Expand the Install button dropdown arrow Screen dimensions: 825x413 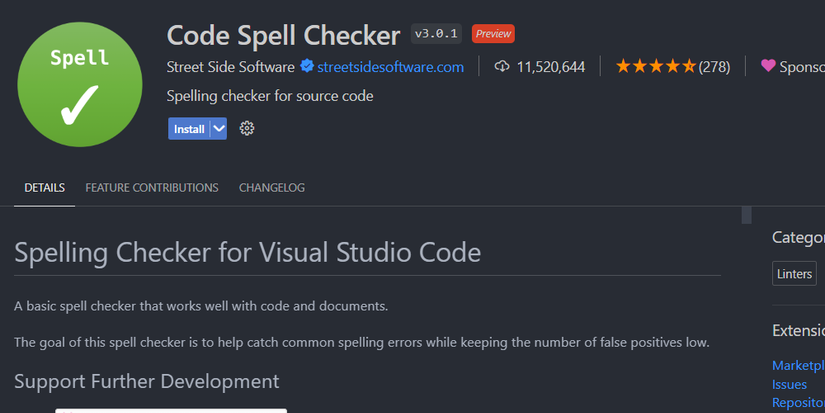click(219, 129)
